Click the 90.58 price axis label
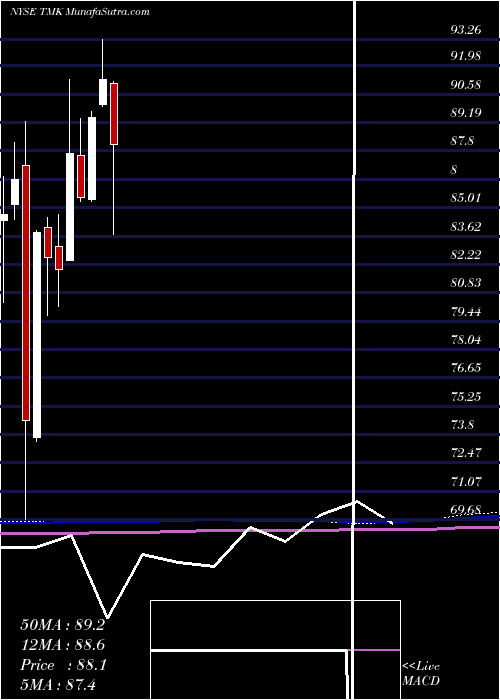Viewport: 500px width, 700px height. [x=467, y=84]
